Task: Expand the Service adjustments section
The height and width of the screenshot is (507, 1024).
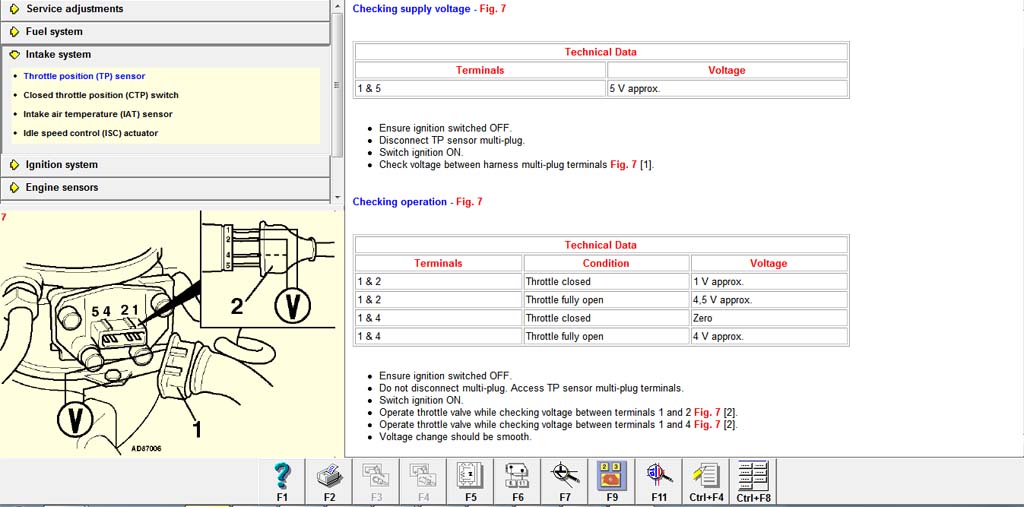Action: pos(74,9)
